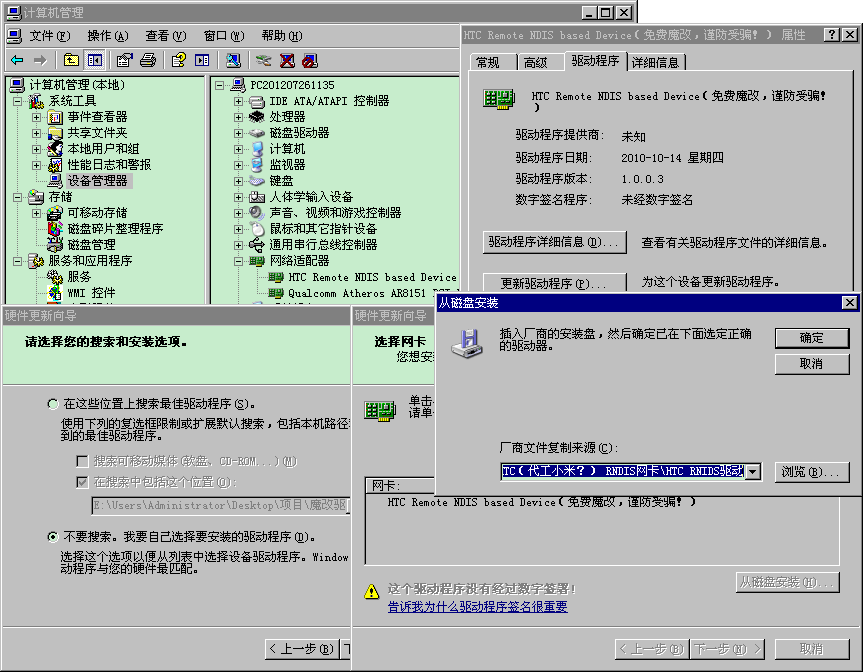This screenshot has height=672, width=863.
Task: Expand the IDE ATA/ATAPI controllers node
Action: click(238, 101)
